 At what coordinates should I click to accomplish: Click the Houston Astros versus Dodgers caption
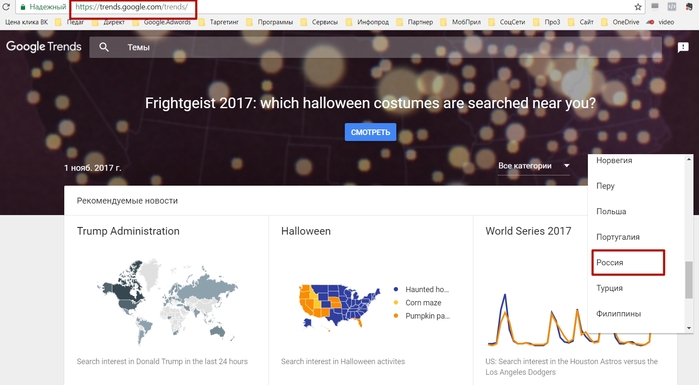point(572,367)
